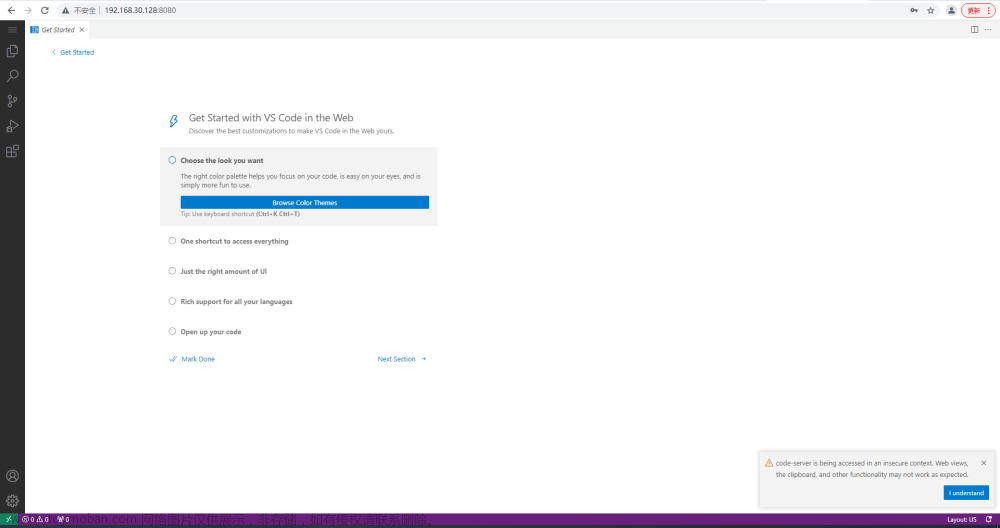
Task: Click the not-secure warning icon
Action: pyautogui.click(x=65, y=10)
